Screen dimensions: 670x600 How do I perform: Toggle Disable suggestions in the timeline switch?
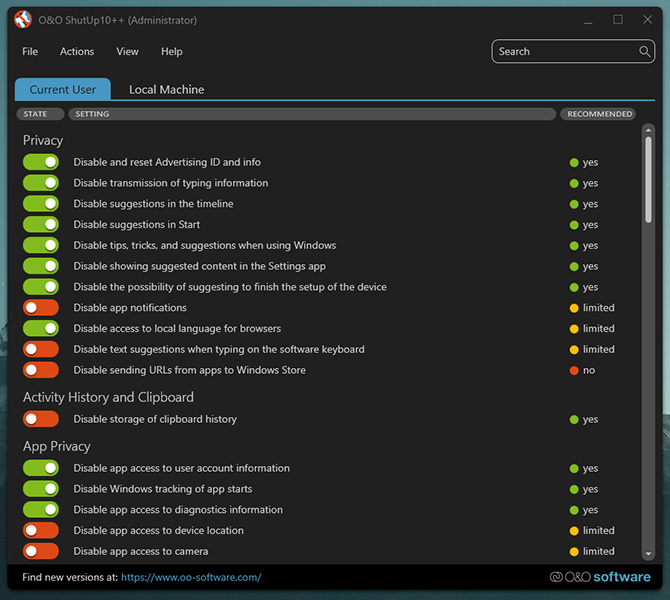click(41, 203)
